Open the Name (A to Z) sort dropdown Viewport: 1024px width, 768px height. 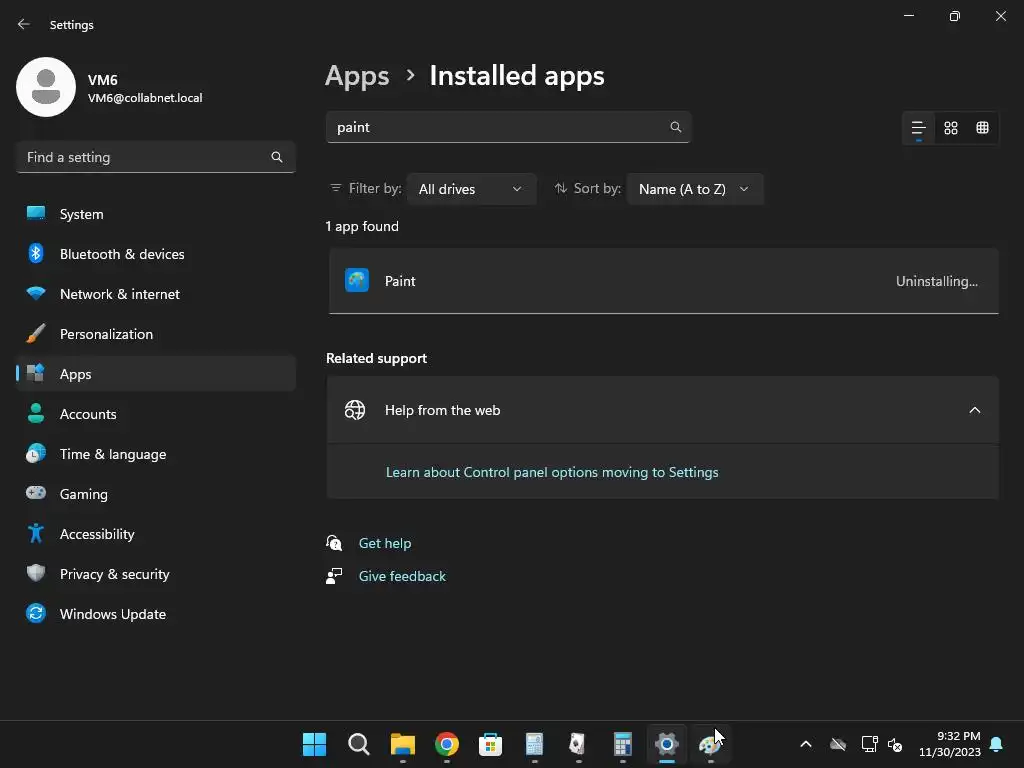[694, 189]
